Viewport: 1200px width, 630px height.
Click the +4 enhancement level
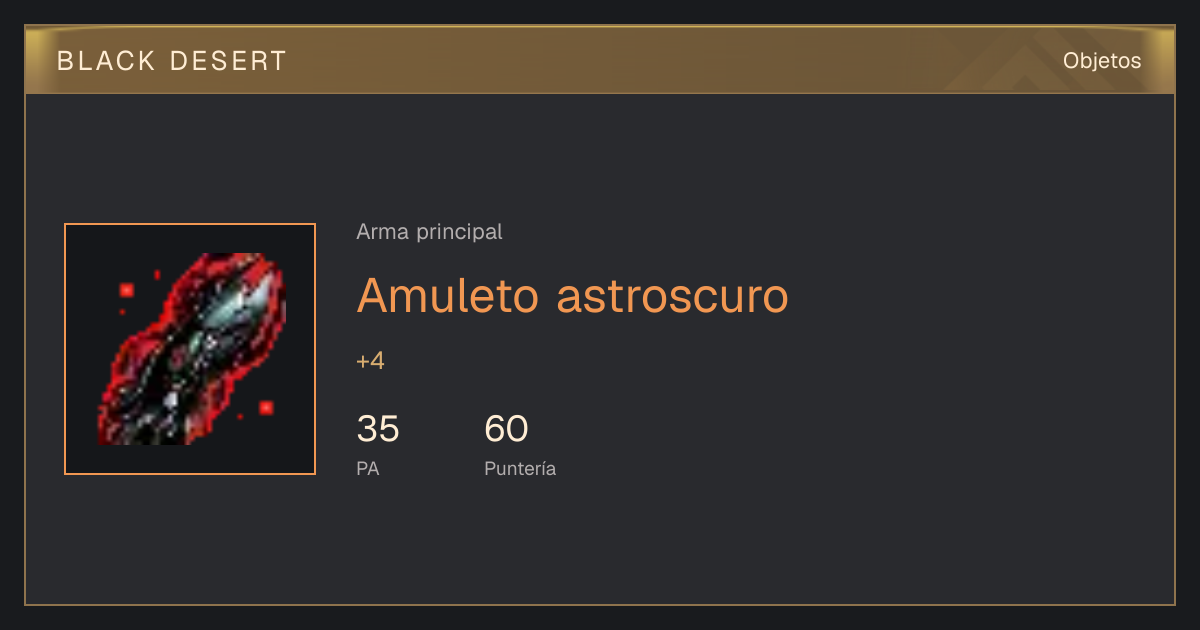370,361
